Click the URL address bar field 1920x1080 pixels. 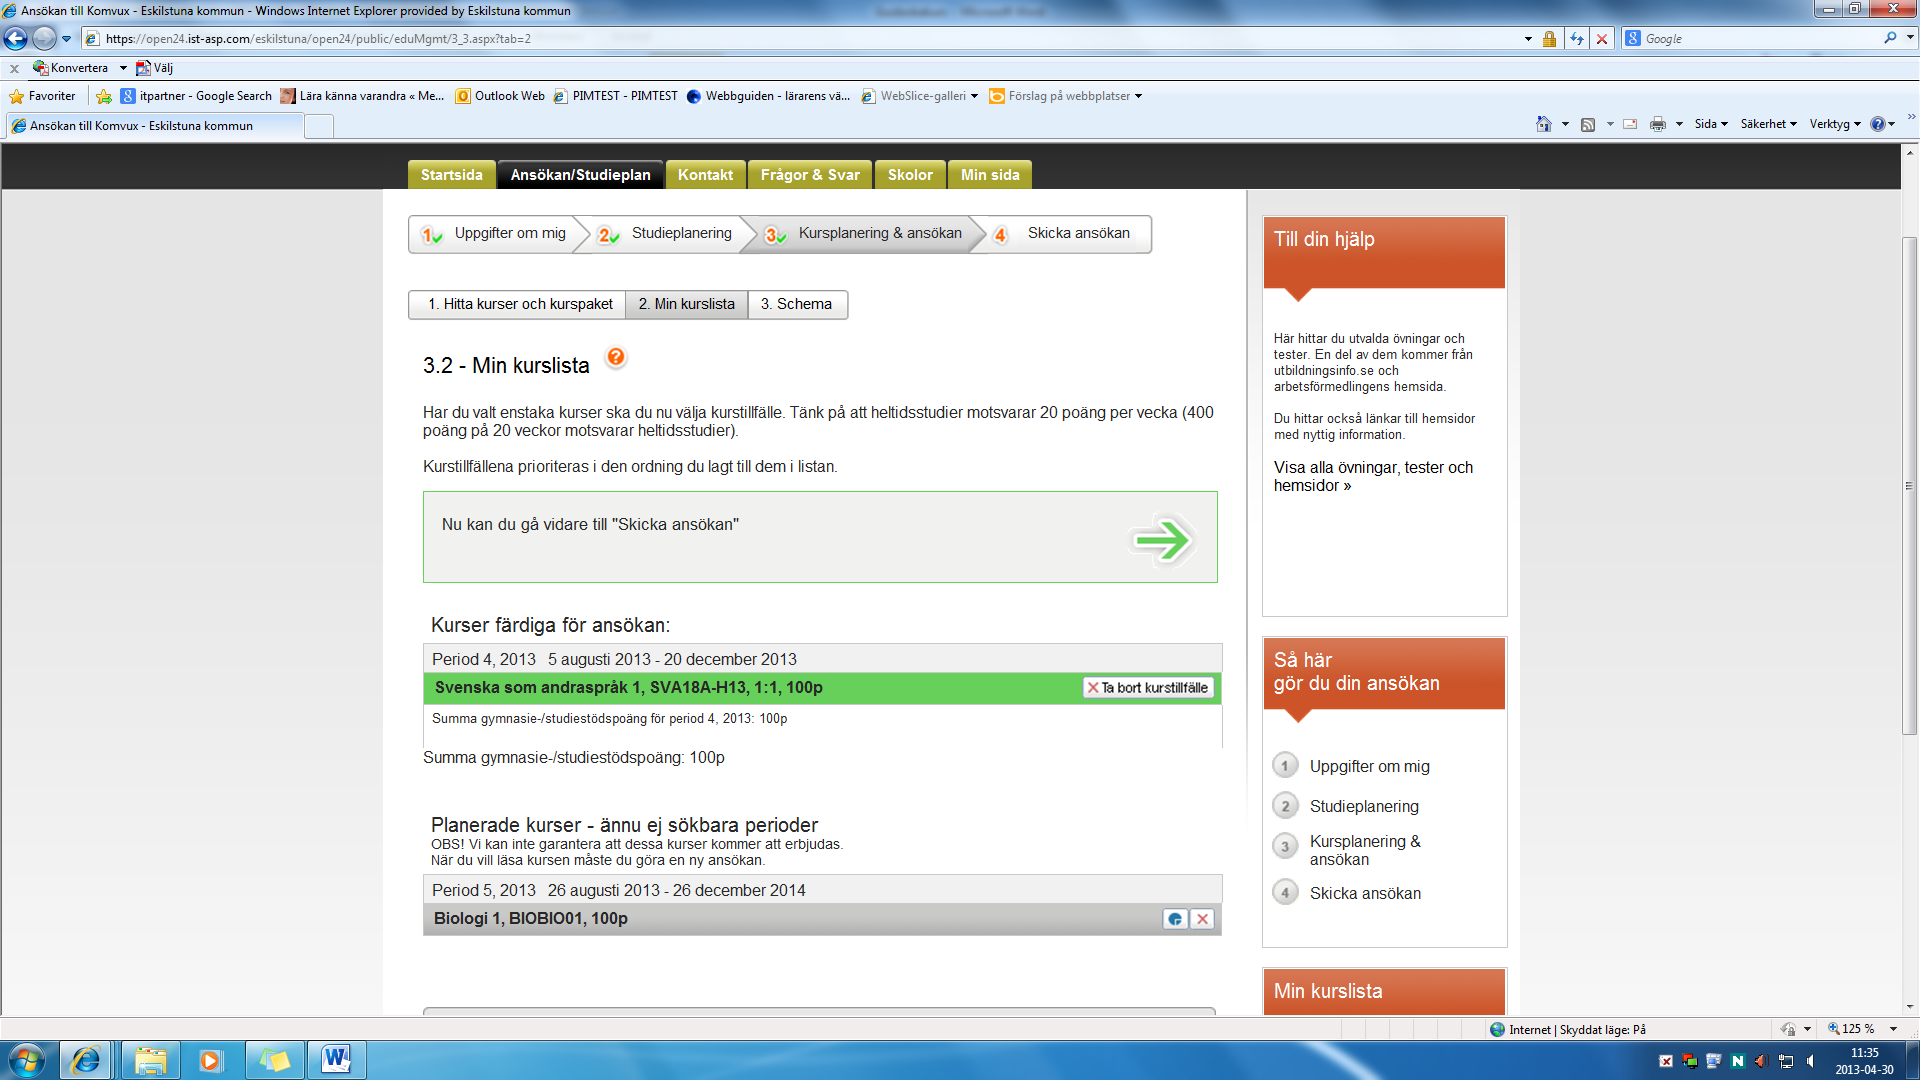pos(800,39)
